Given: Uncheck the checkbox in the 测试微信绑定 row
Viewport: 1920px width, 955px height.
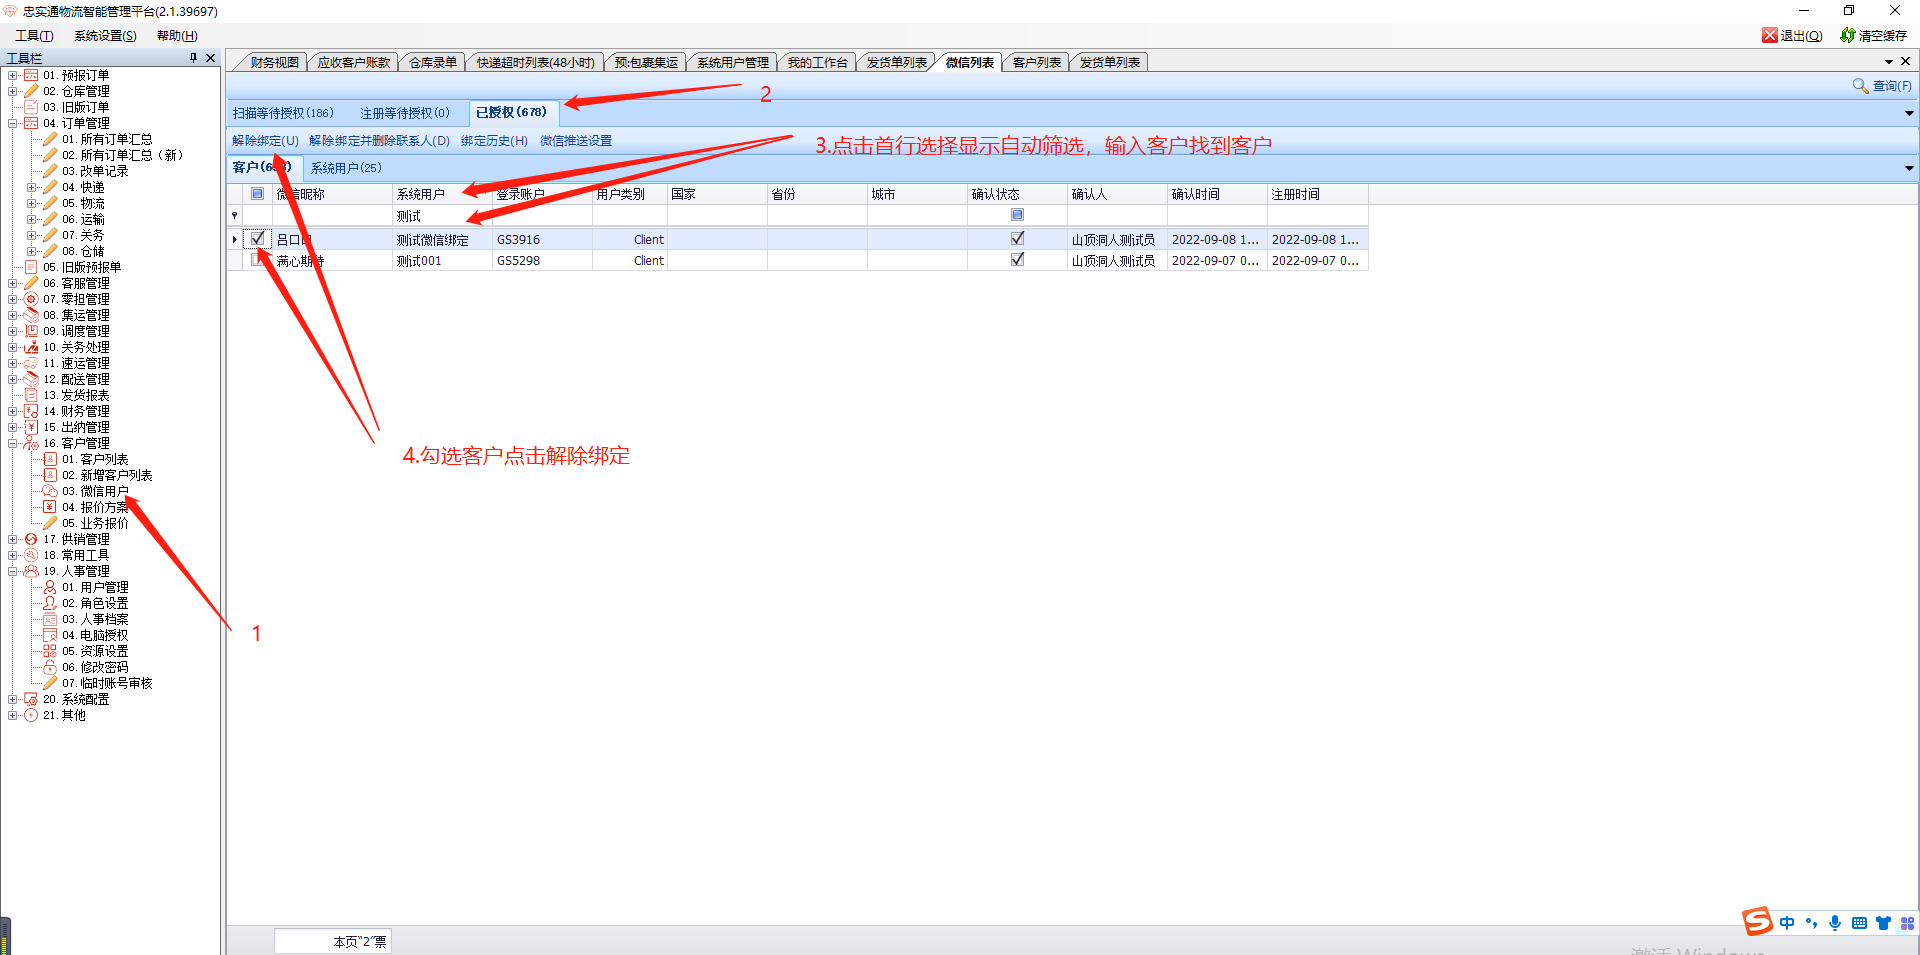Looking at the screenshot, I should (x=258, y=239).
